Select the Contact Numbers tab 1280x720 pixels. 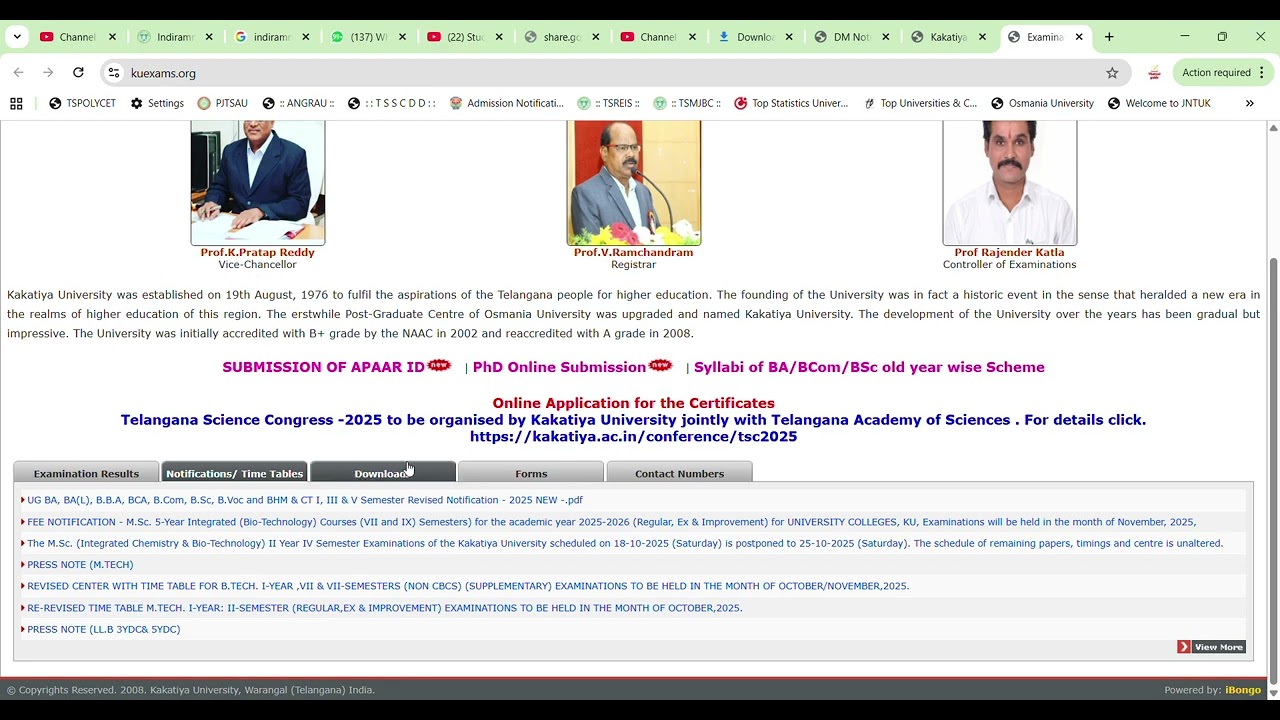point(679,473)
